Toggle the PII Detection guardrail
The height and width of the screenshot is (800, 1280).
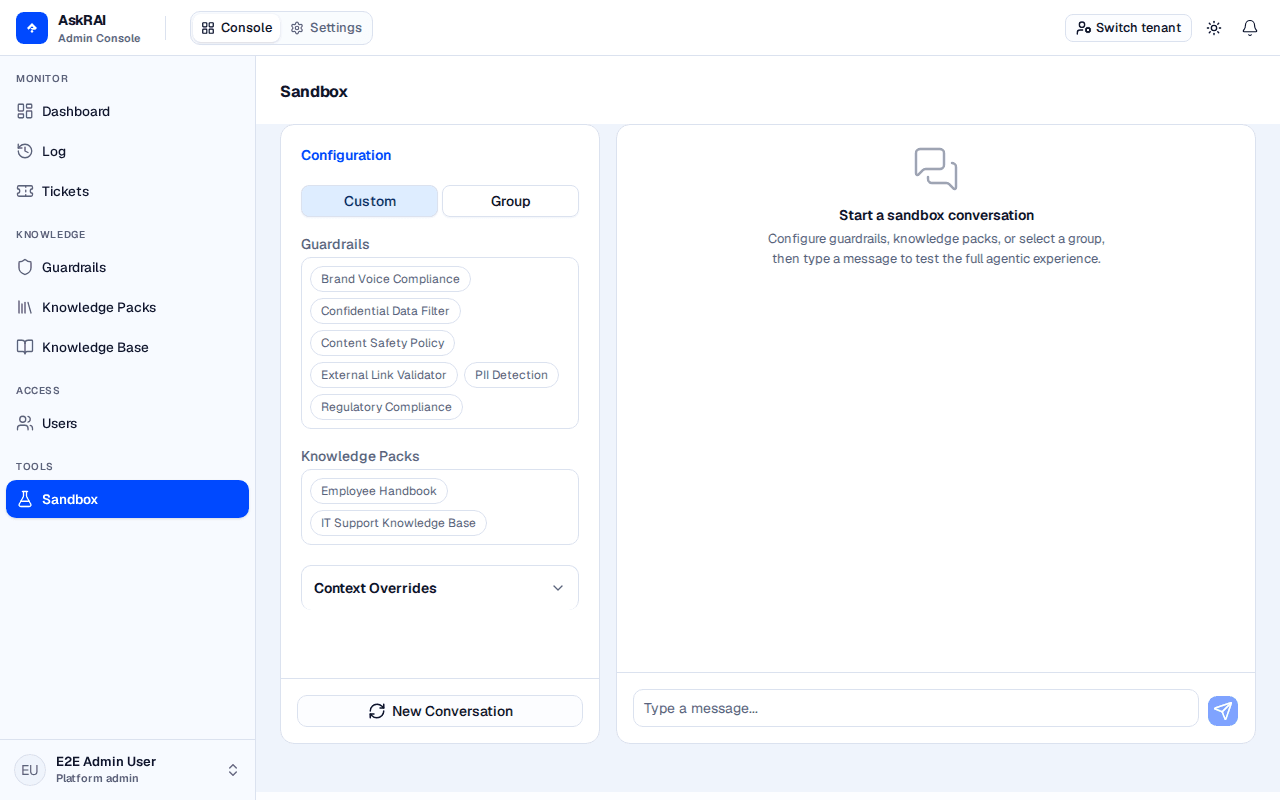[511, 375]
